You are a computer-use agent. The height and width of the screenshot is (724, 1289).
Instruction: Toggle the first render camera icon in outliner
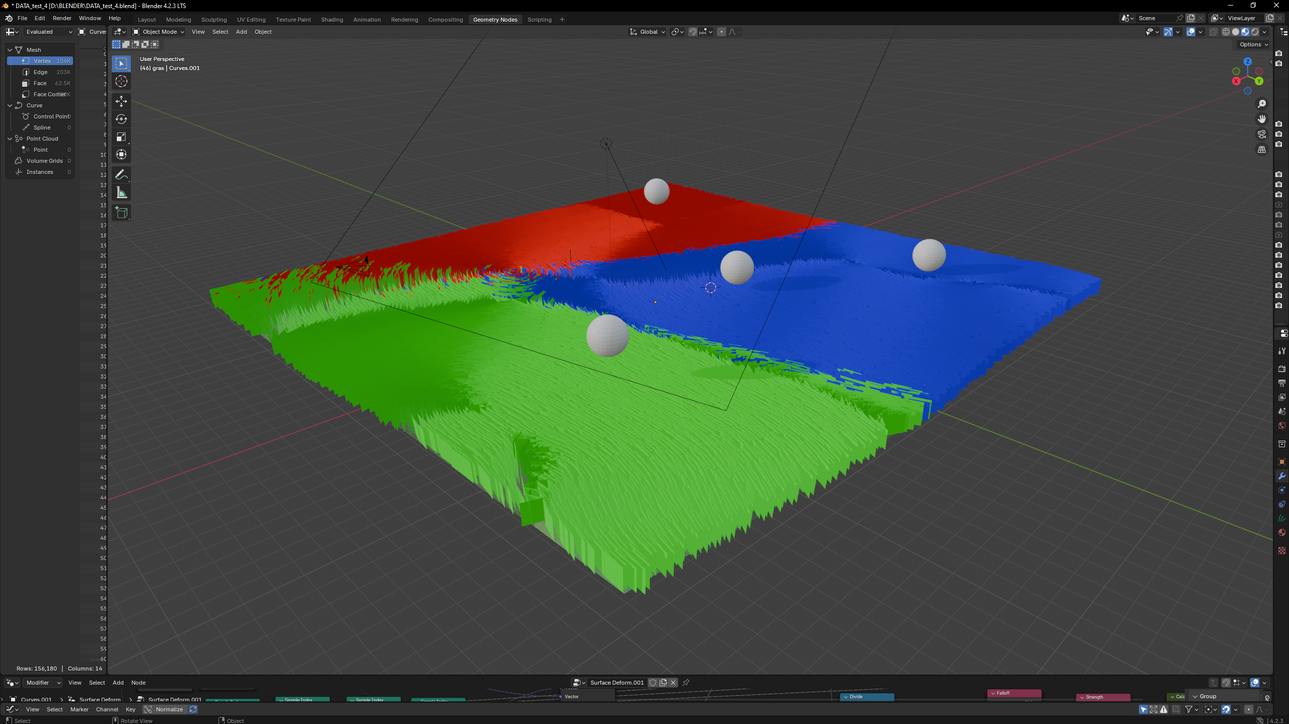(x=1279, y=54)
